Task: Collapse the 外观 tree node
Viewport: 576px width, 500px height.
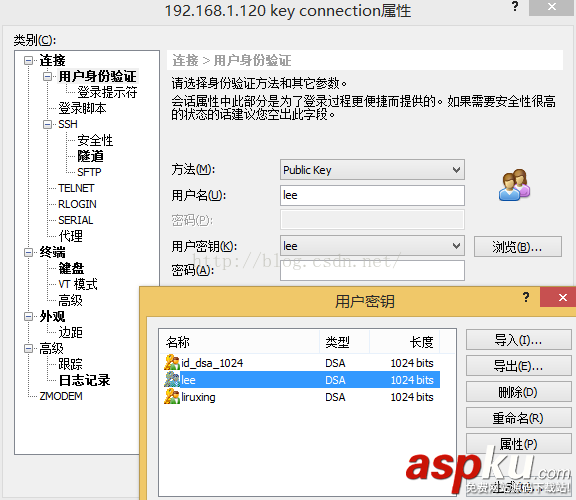Action: [28, 316]
